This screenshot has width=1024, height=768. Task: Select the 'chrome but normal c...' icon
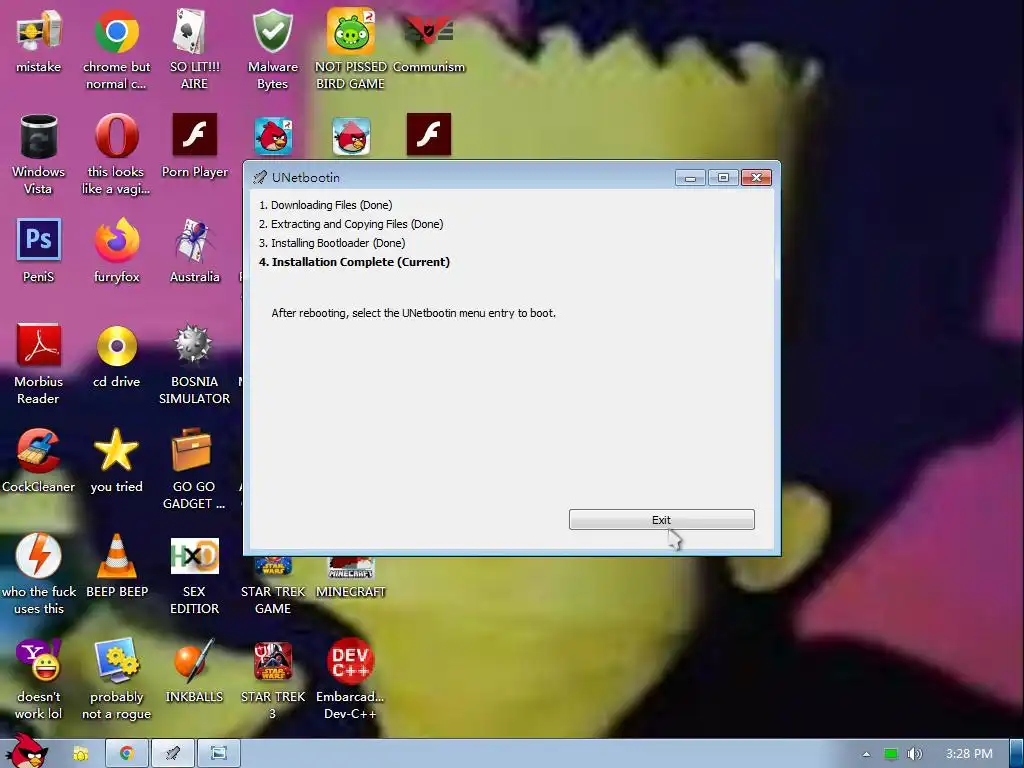[116, 50]
